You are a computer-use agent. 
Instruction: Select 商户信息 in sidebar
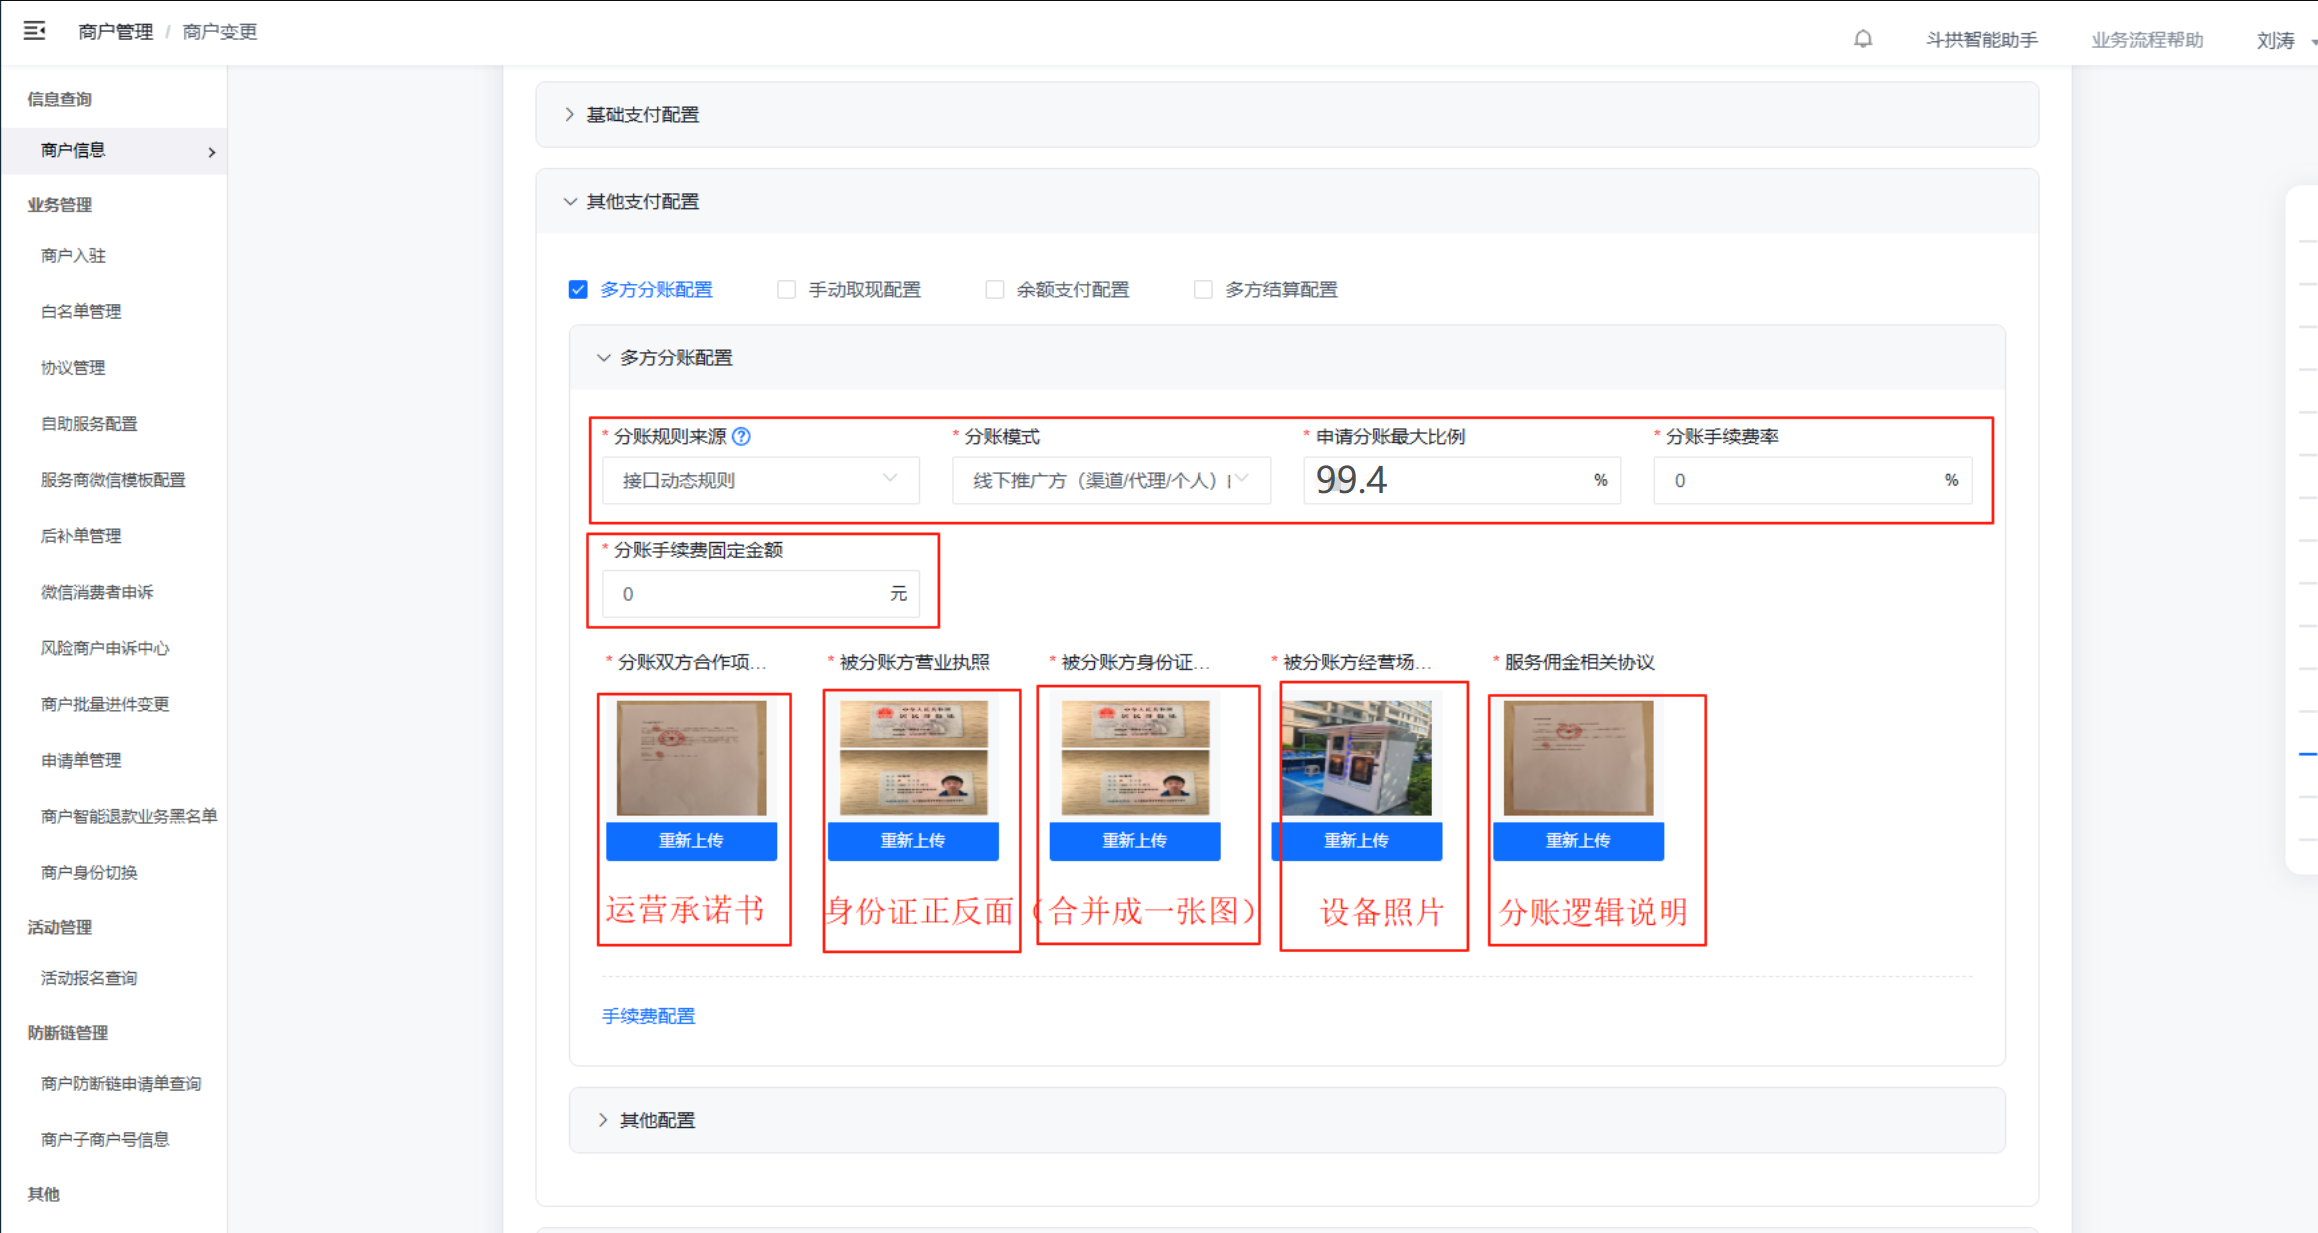coord(114,150)
